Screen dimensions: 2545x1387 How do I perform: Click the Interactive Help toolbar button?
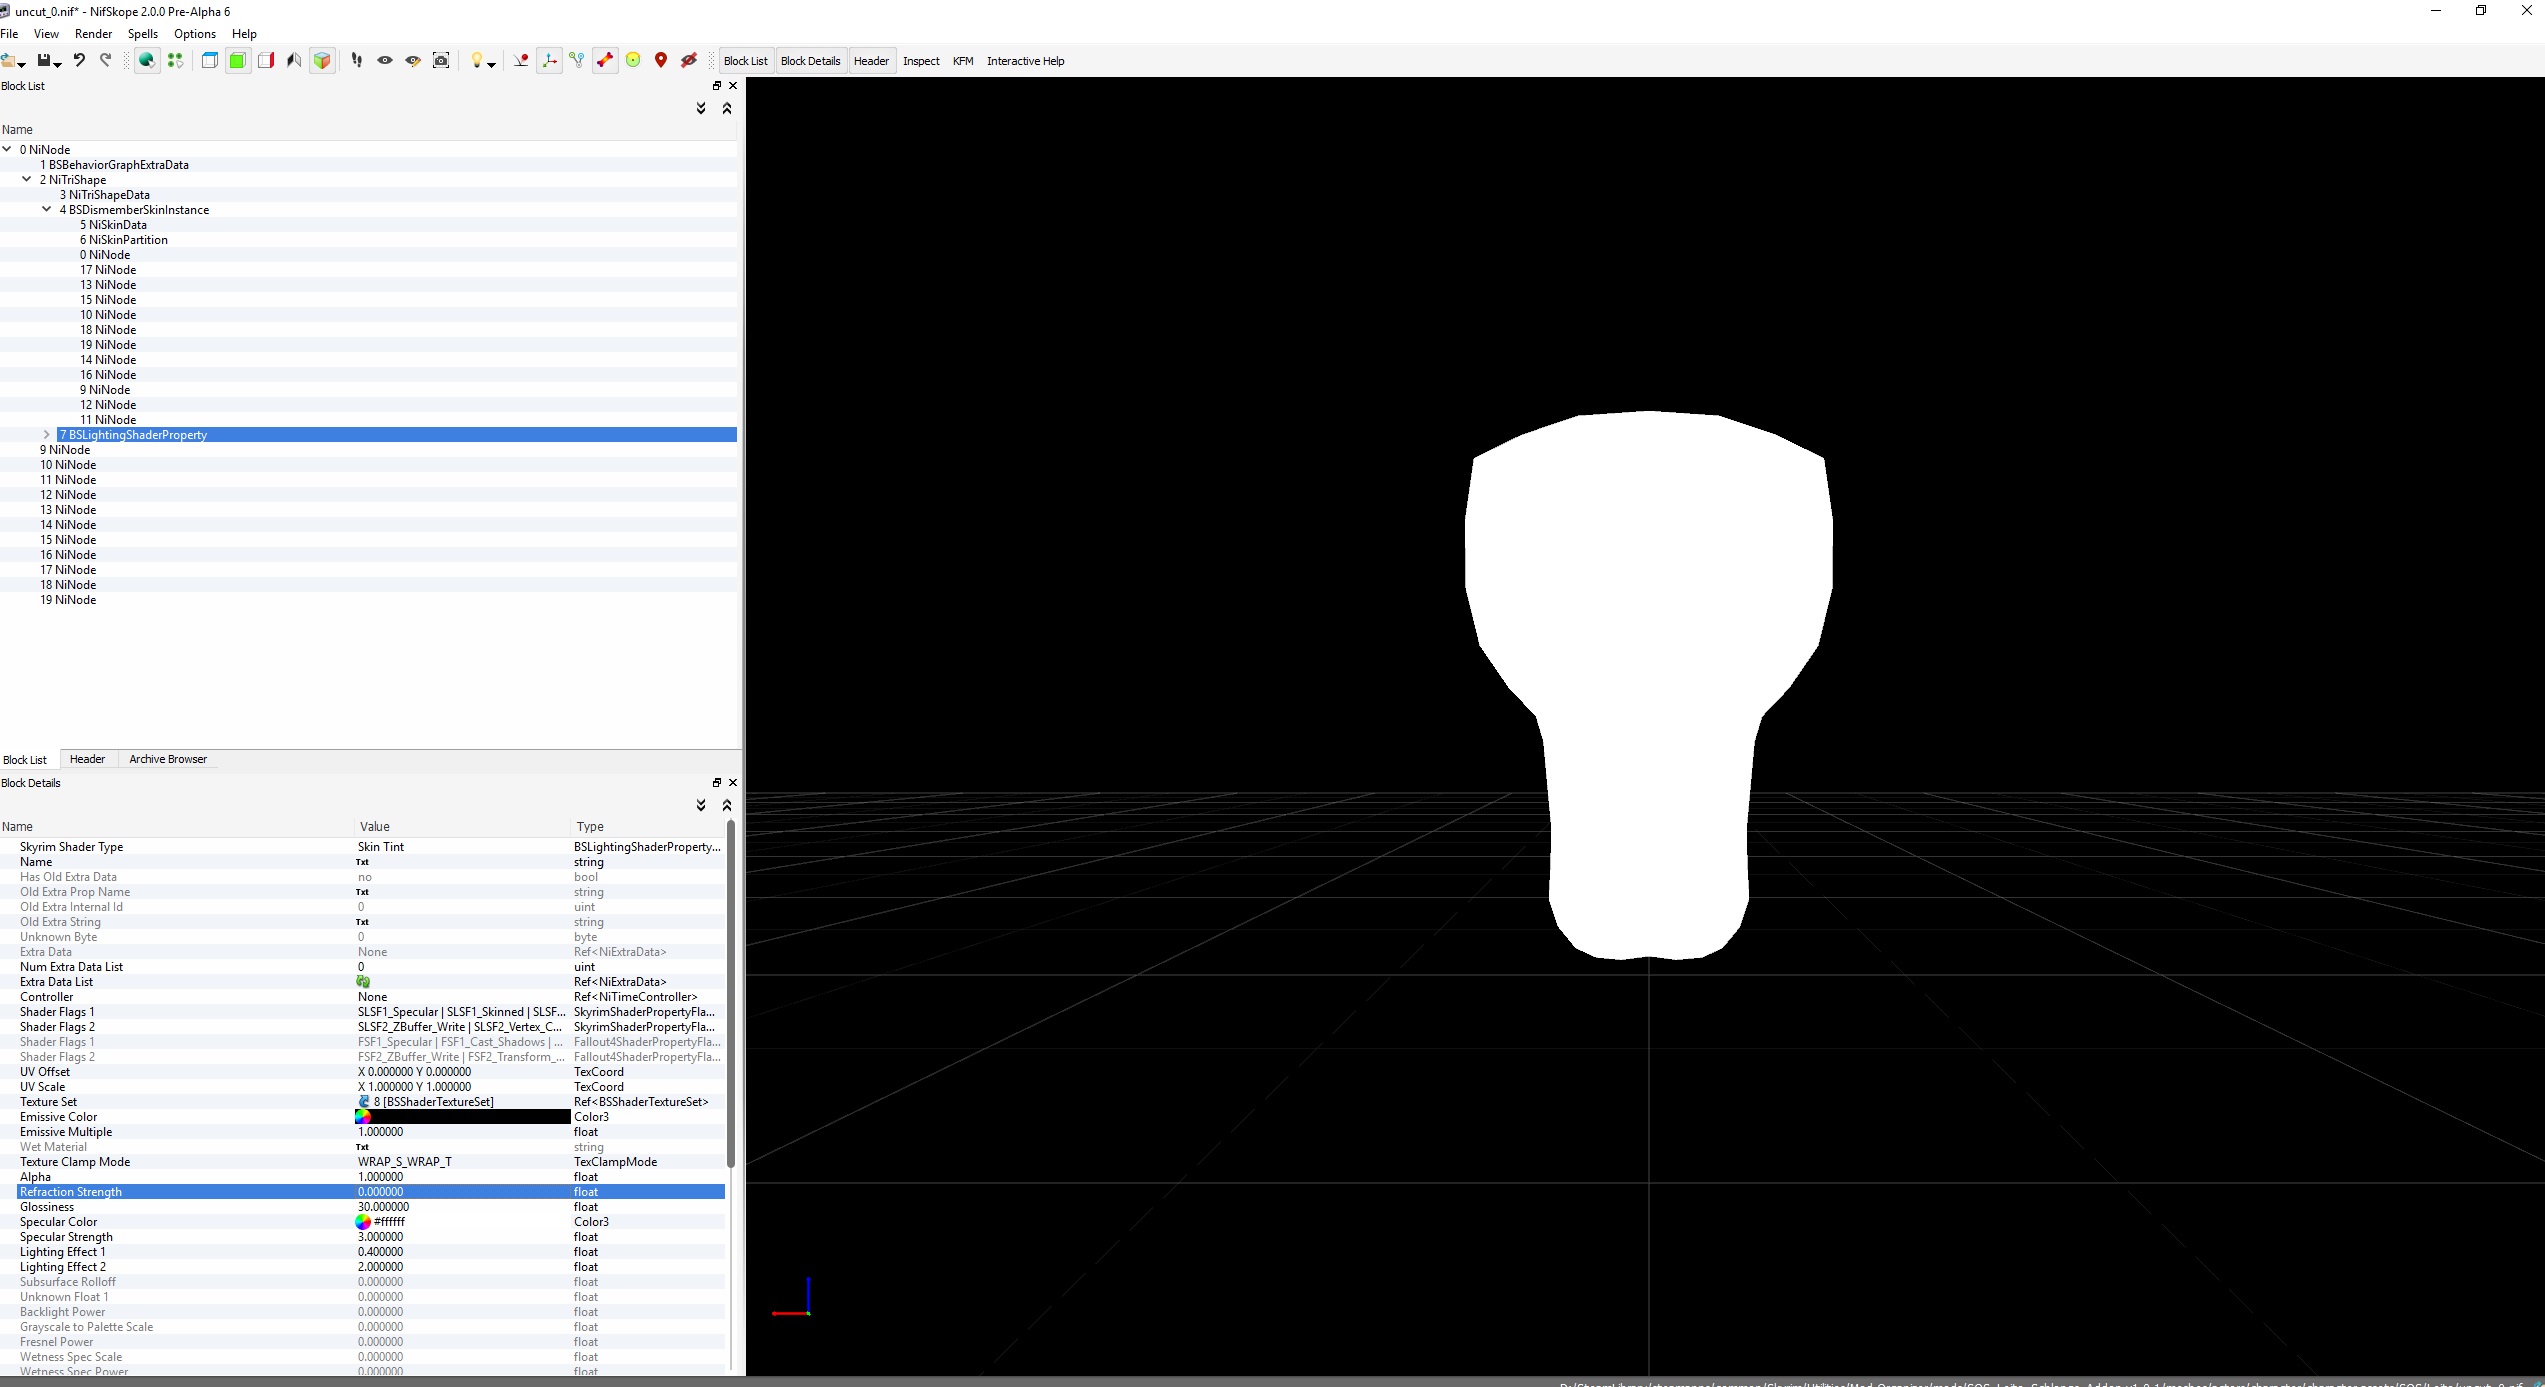click(x=1025, y=61)
